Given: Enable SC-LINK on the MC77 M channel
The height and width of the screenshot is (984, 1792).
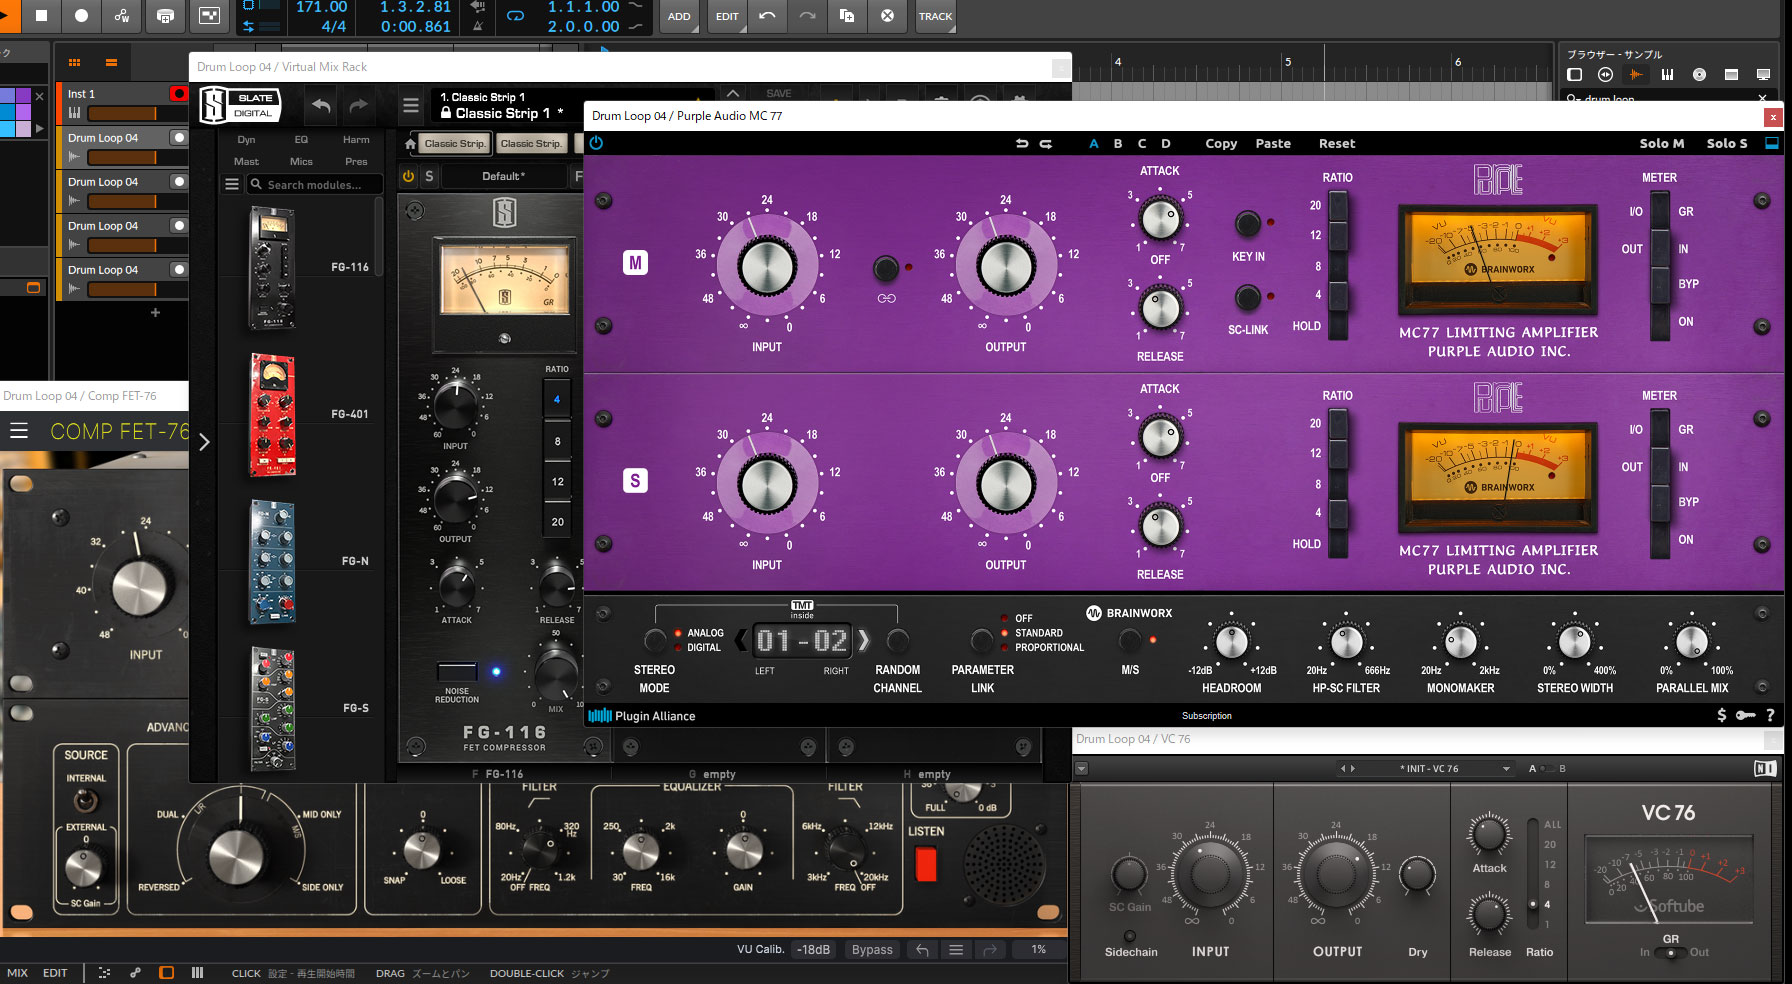Looking at the screenshot, I should coord(1247,297).
